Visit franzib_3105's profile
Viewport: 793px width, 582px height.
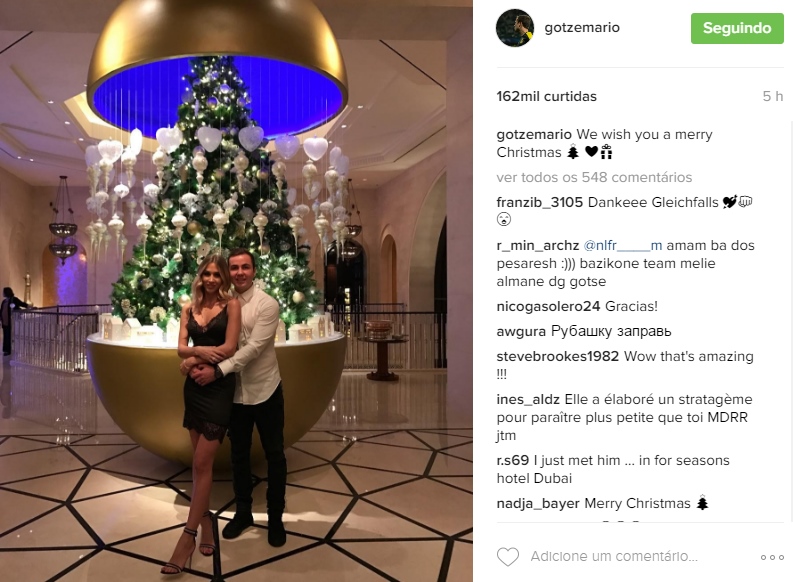[x=540, y=202]
